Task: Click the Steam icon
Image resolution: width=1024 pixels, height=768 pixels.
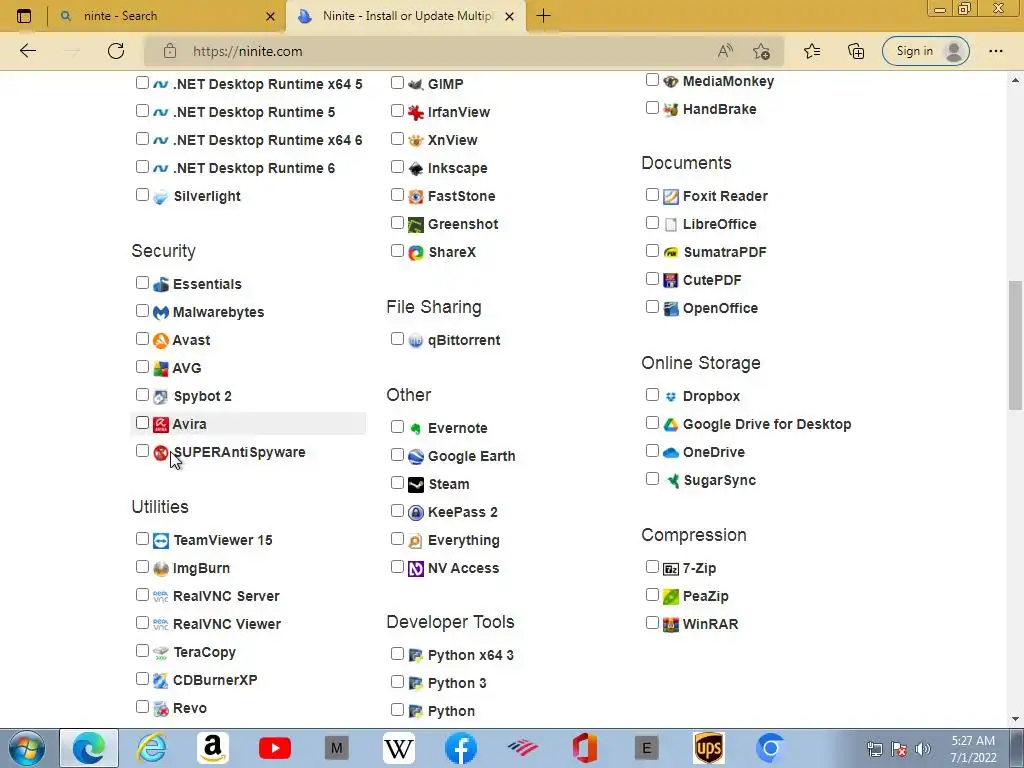Action: 415,485
